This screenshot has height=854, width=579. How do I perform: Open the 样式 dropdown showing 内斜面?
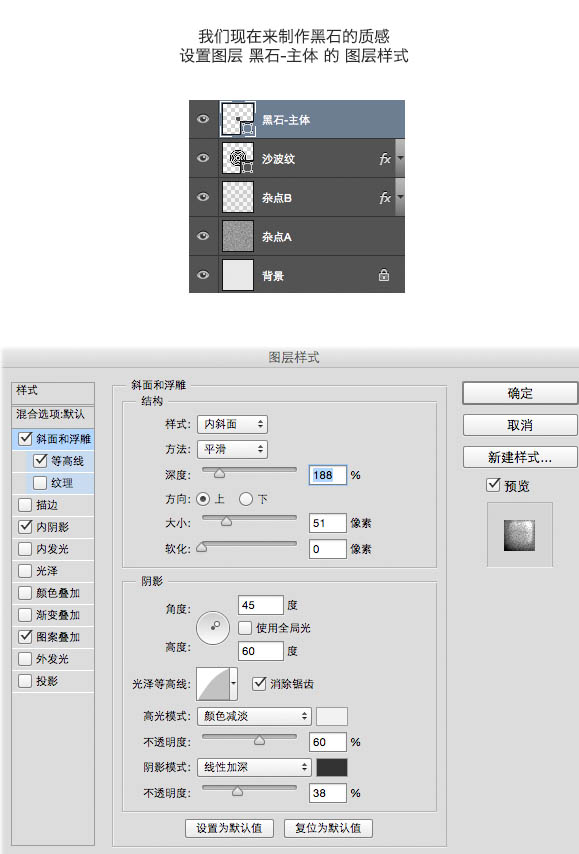233,424
